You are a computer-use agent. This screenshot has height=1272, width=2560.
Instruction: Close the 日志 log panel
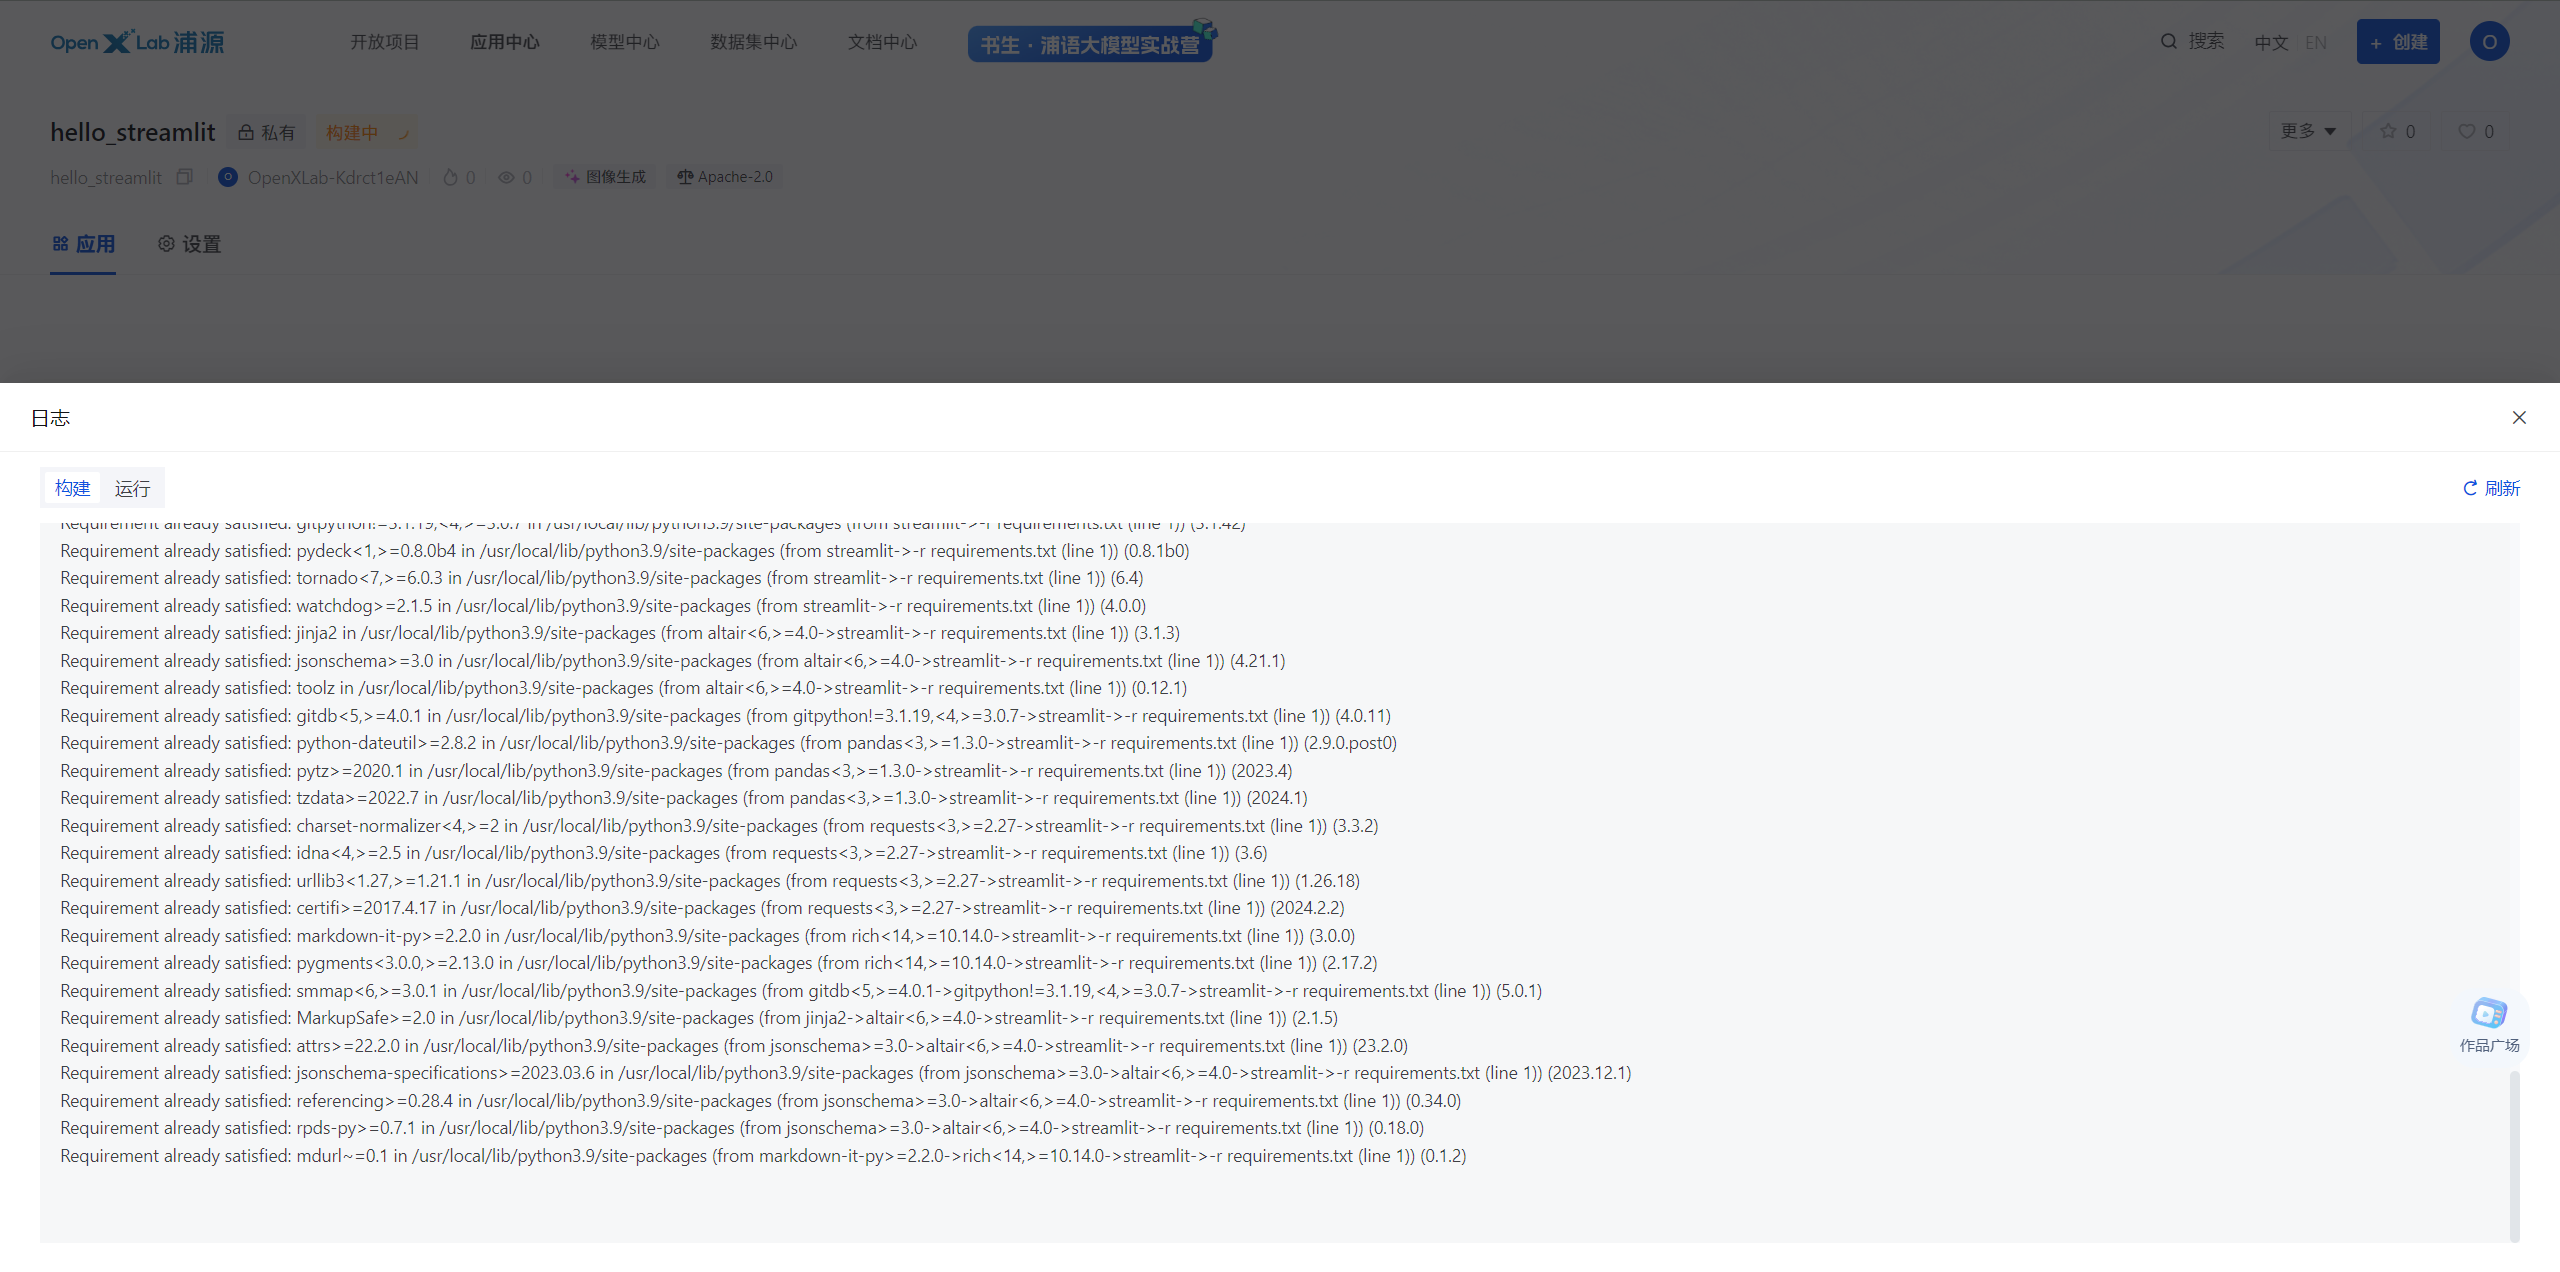coord(2519,417)
